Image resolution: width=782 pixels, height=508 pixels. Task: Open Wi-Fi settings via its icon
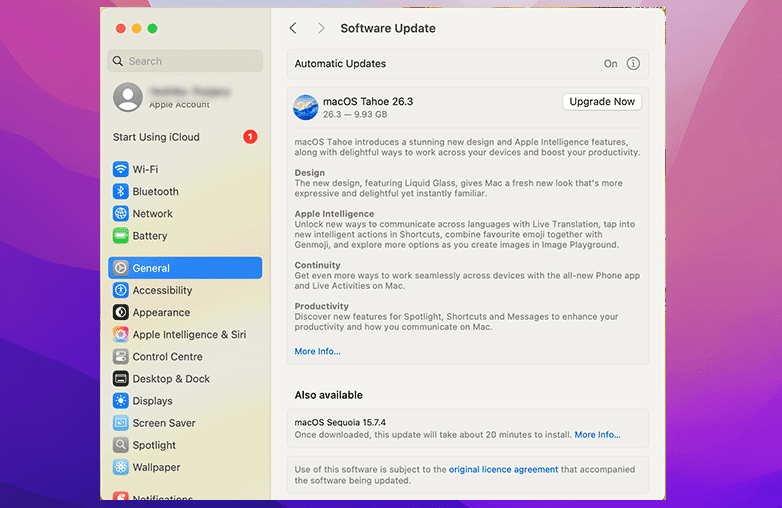[x=121, y=169]
